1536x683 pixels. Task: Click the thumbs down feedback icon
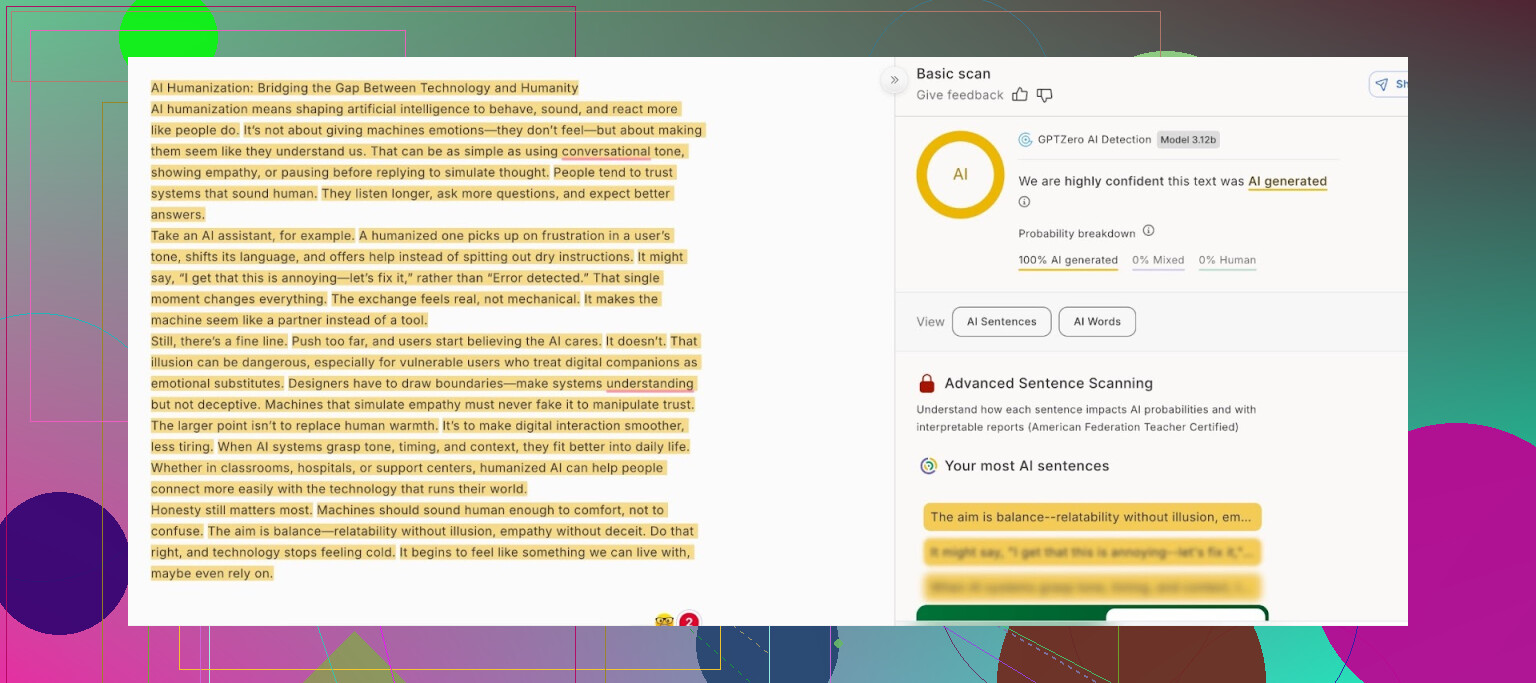[1044, 95]
